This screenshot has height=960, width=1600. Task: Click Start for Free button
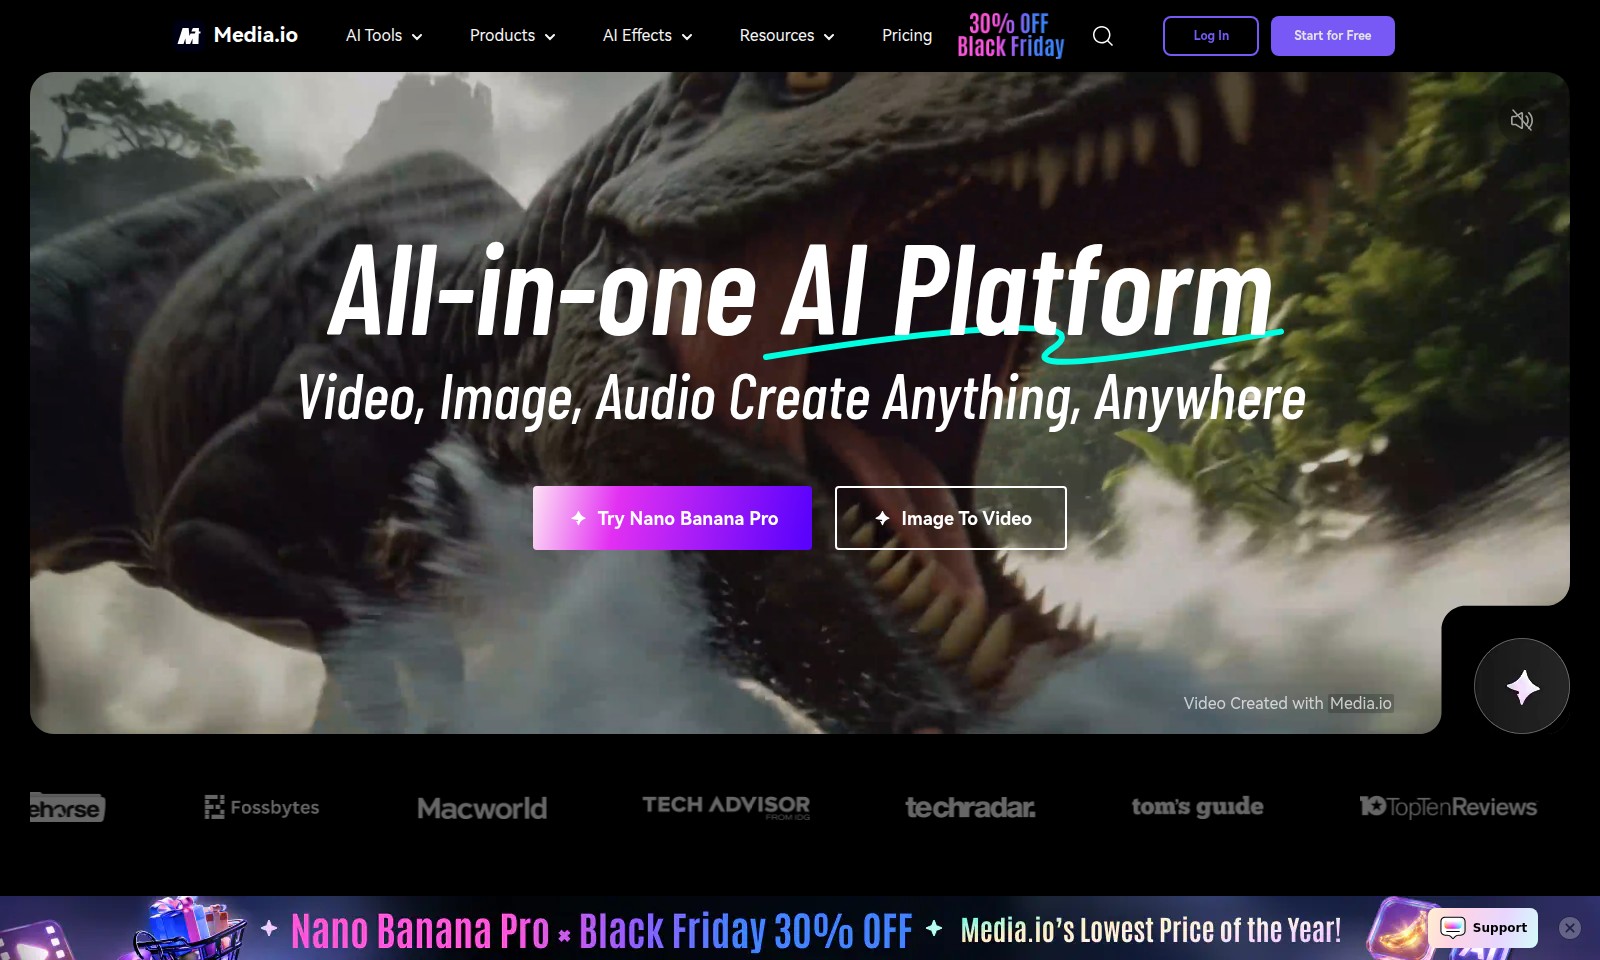pos(1333,36)
